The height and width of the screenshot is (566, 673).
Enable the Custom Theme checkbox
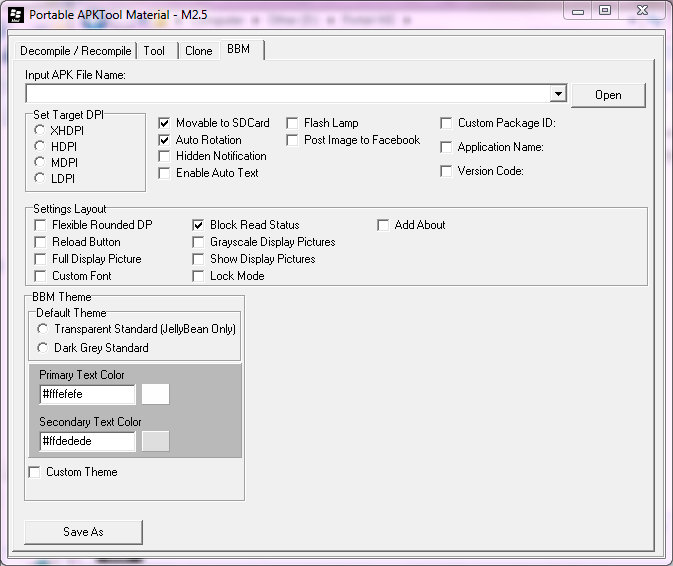click(x=34, y=472)
